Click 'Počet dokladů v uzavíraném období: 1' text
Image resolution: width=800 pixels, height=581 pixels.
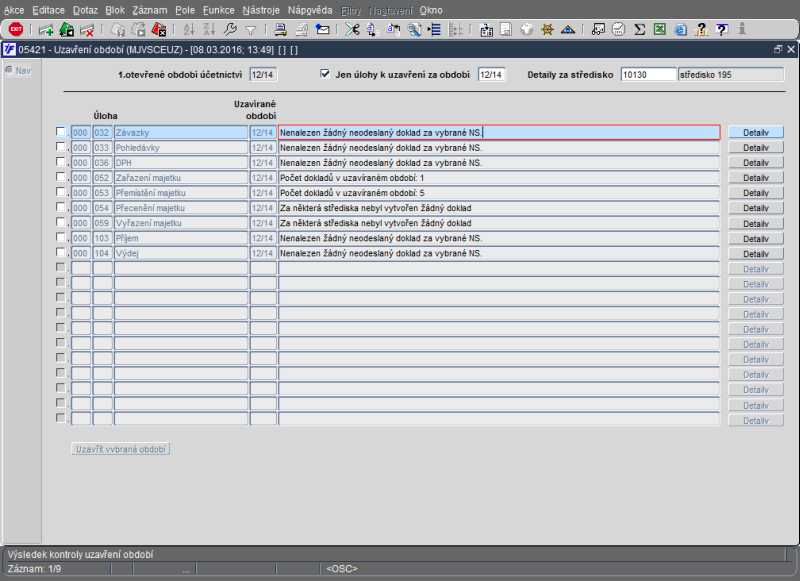coord(352,178)
